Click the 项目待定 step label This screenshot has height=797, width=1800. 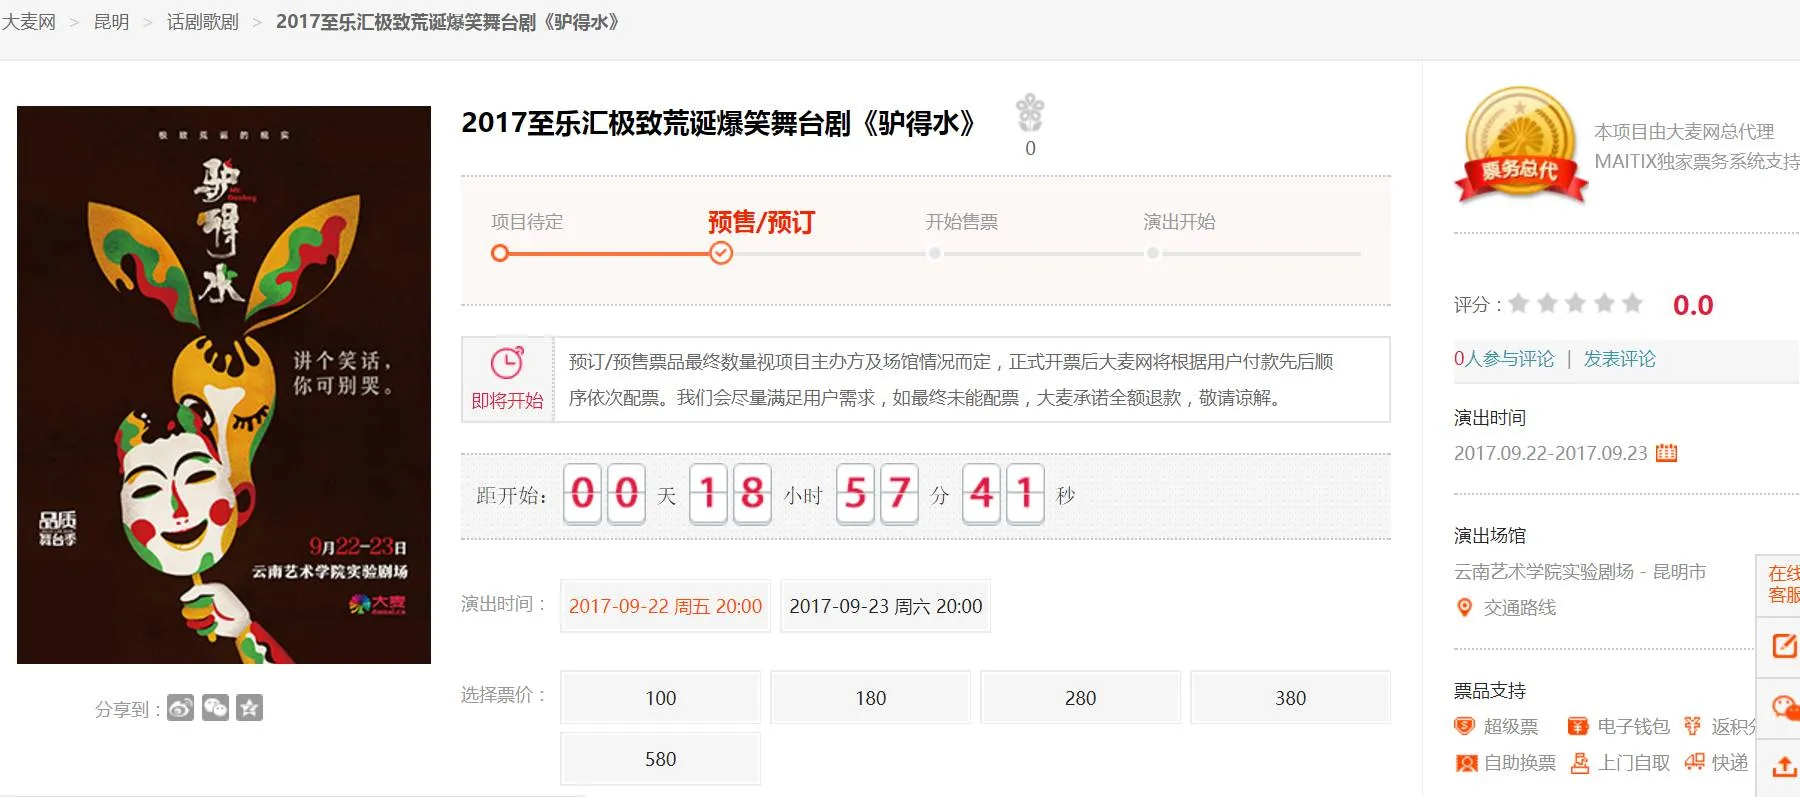(527, 222)
